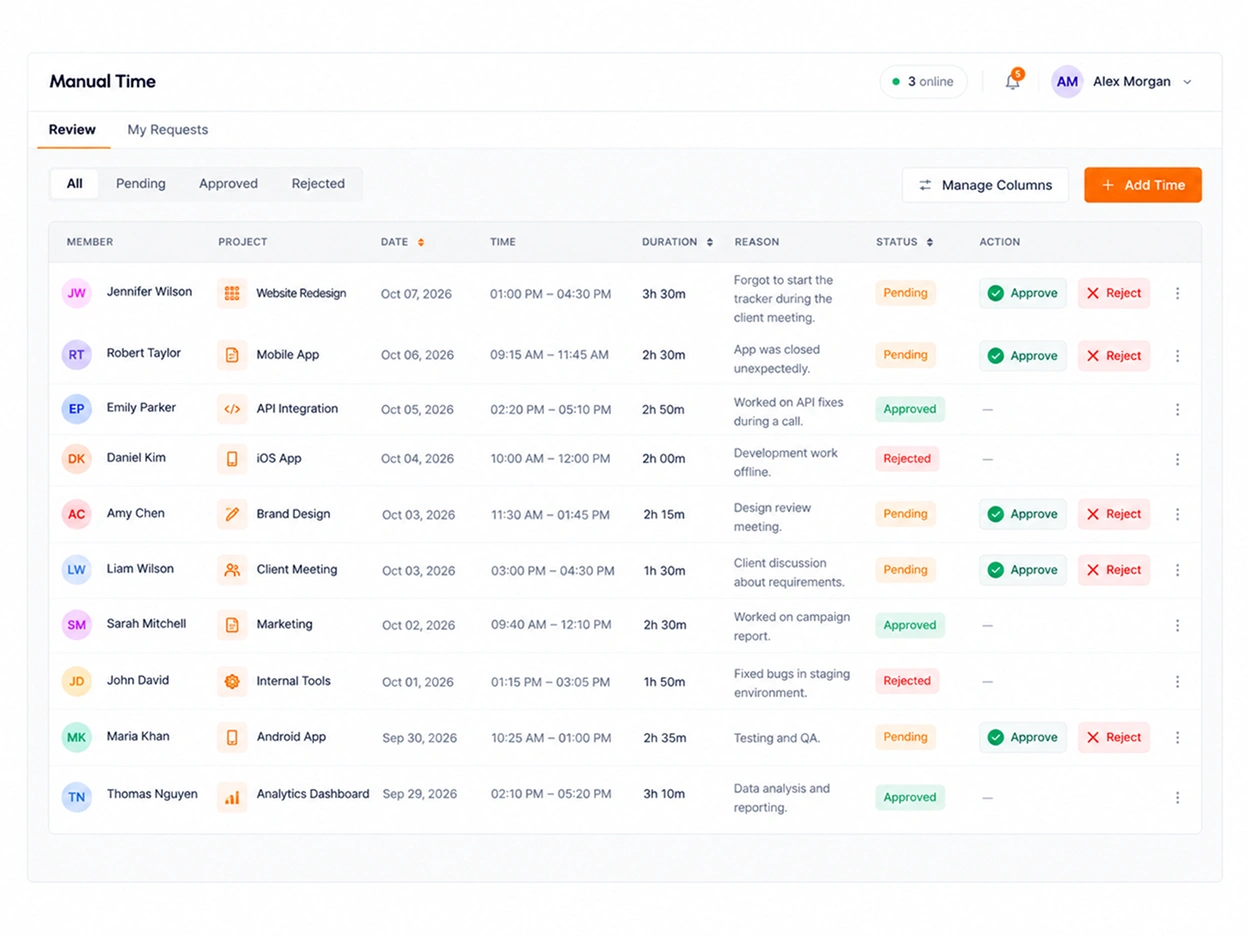Click the Add Time button
1248x936 pixels.
(1143, 185)
